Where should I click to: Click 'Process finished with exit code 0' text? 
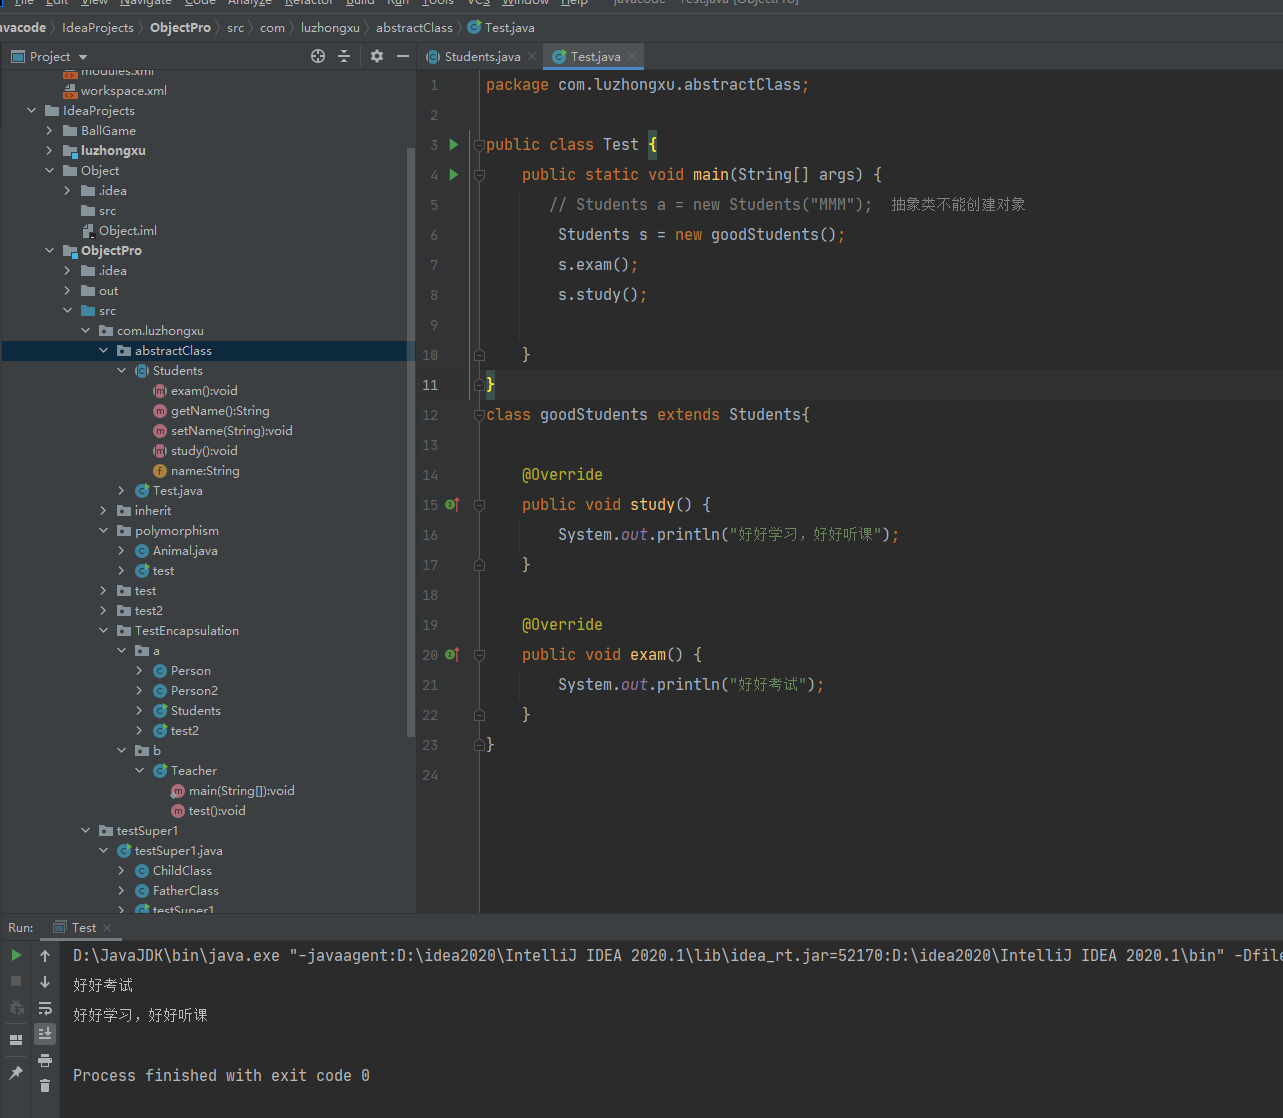point(221,1076)
